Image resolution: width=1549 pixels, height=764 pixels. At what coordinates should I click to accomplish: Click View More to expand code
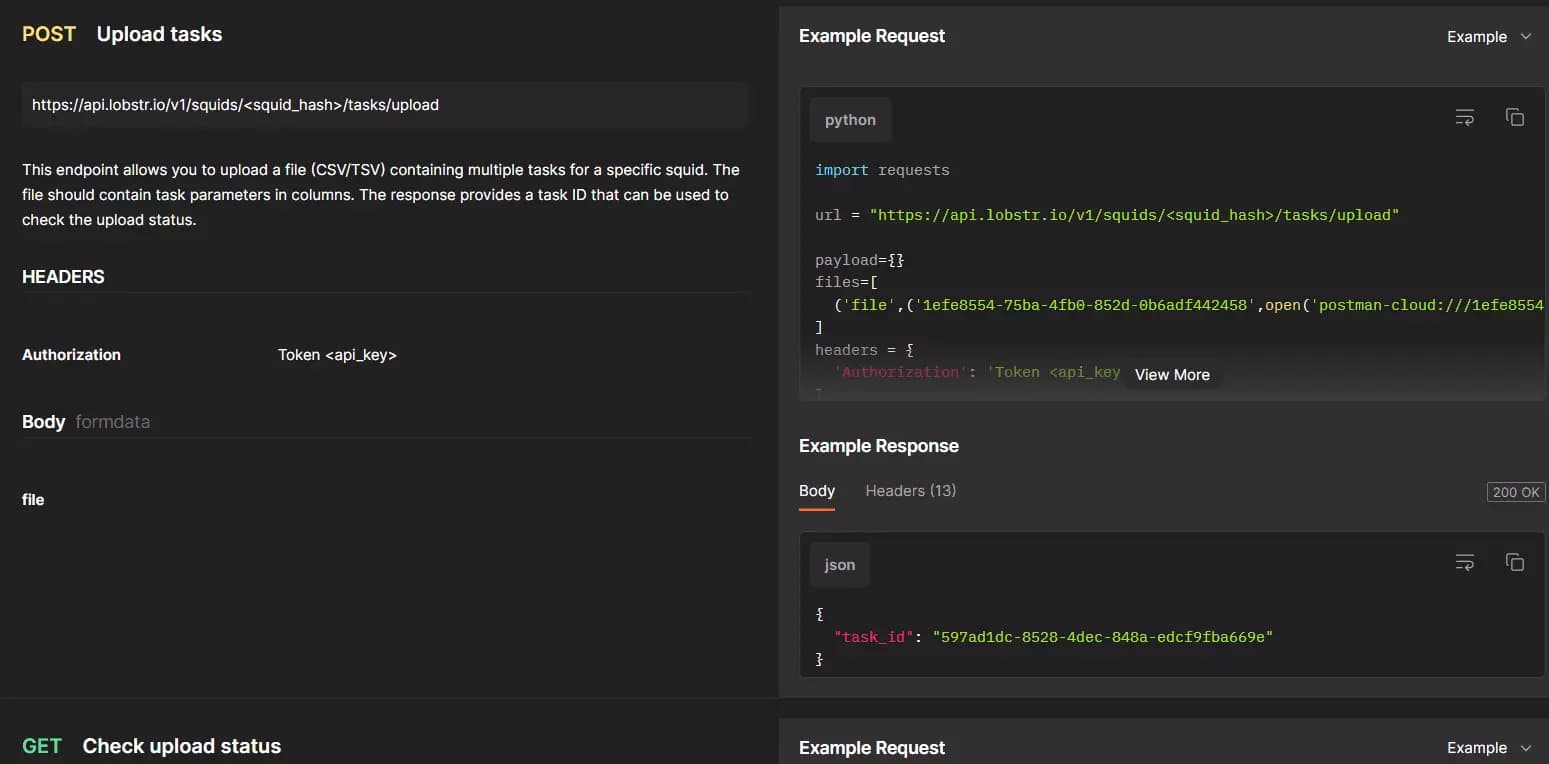1172,375
